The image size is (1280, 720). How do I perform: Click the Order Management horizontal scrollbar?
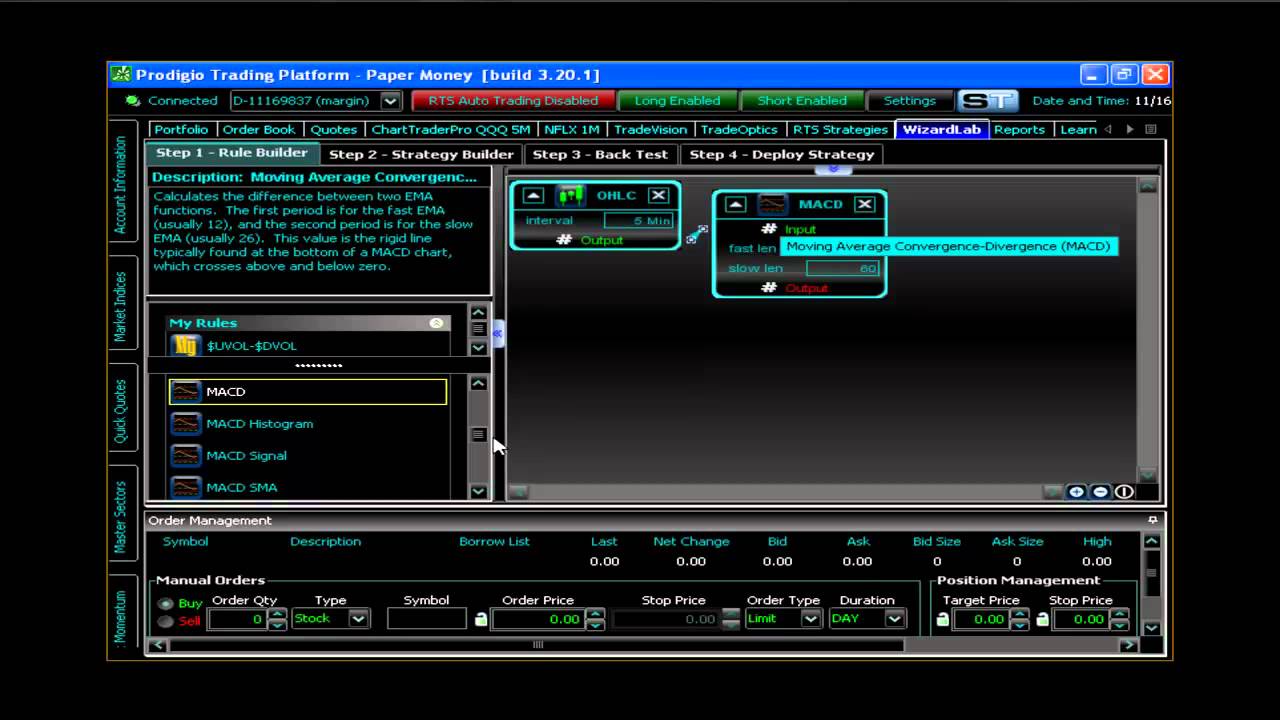(537, 645)
